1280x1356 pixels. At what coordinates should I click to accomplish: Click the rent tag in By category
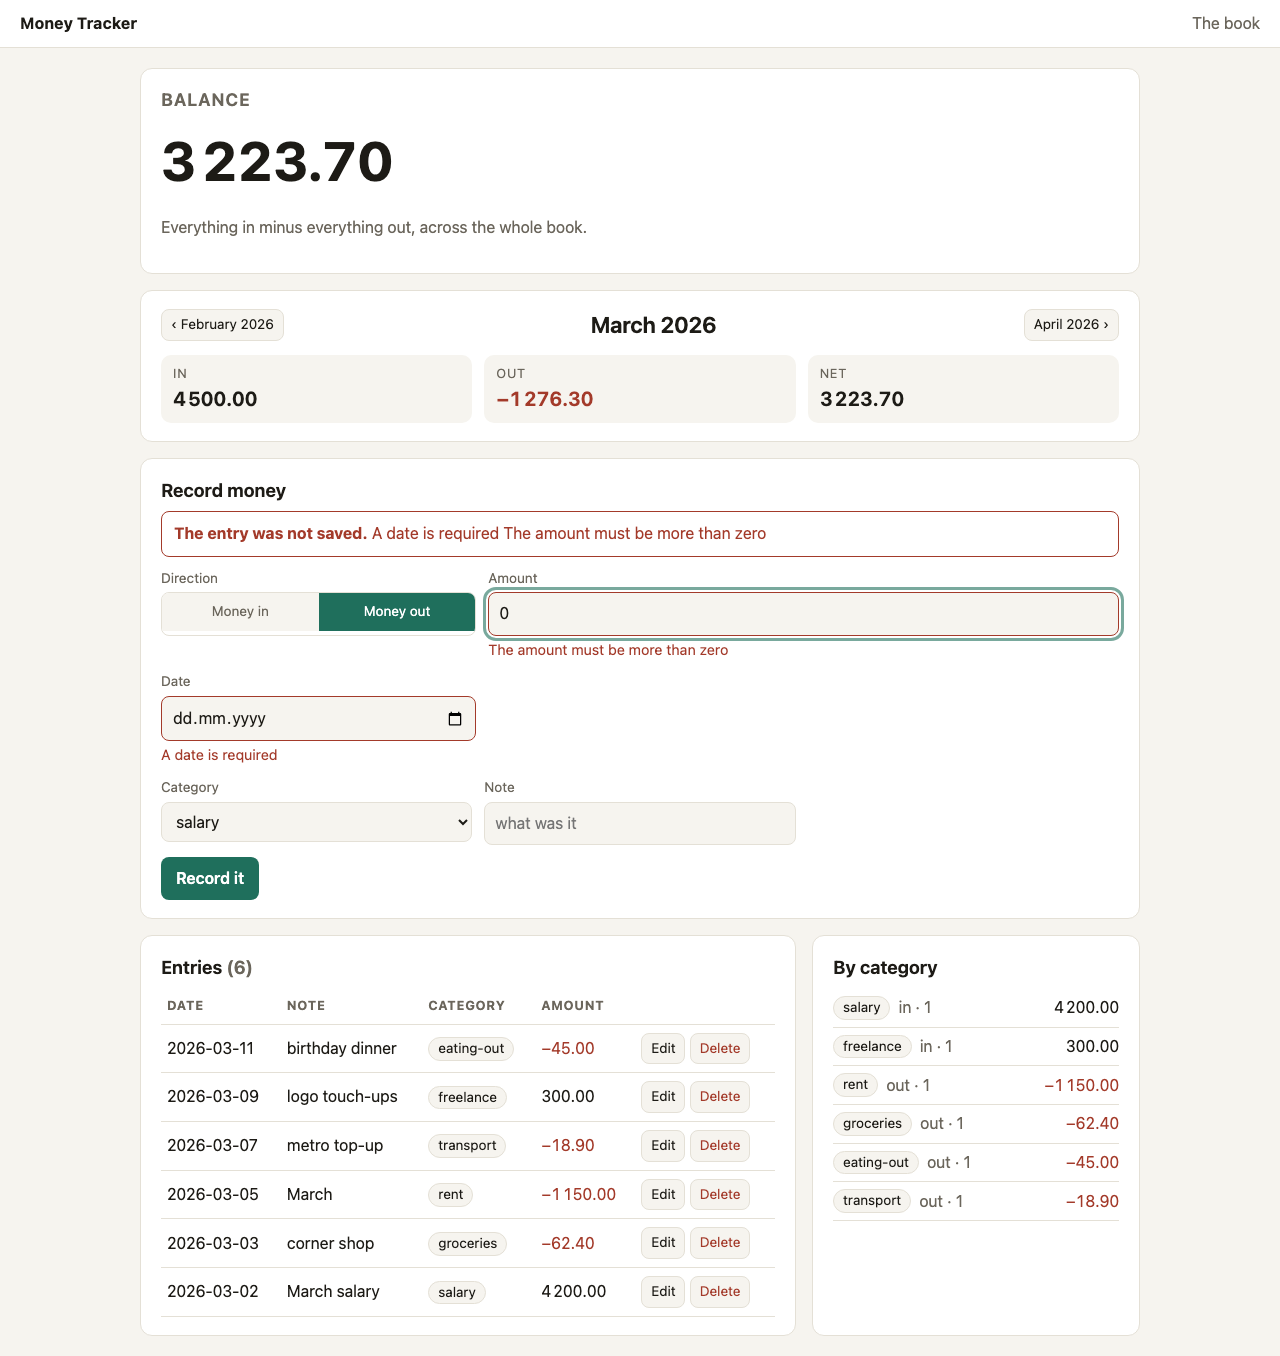tap(855, 1085)
